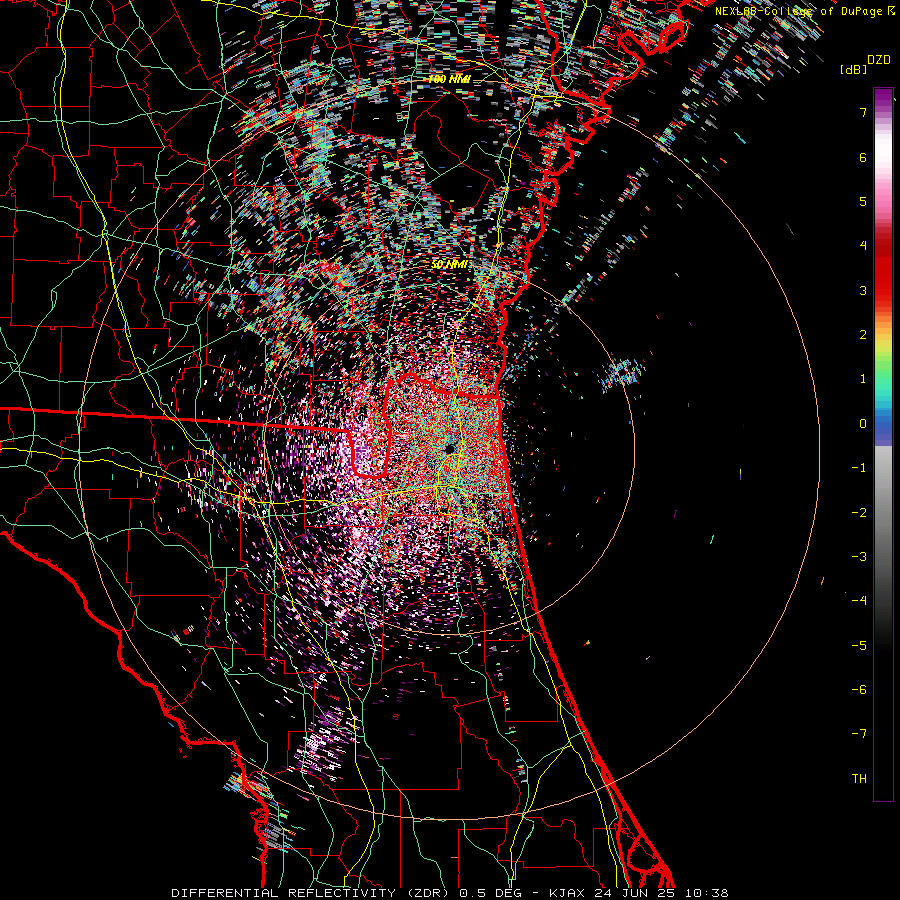The width and height of the screenshot is (900, 900).
Task: Select the -3 dB scale label
Action: click(859, 557)
